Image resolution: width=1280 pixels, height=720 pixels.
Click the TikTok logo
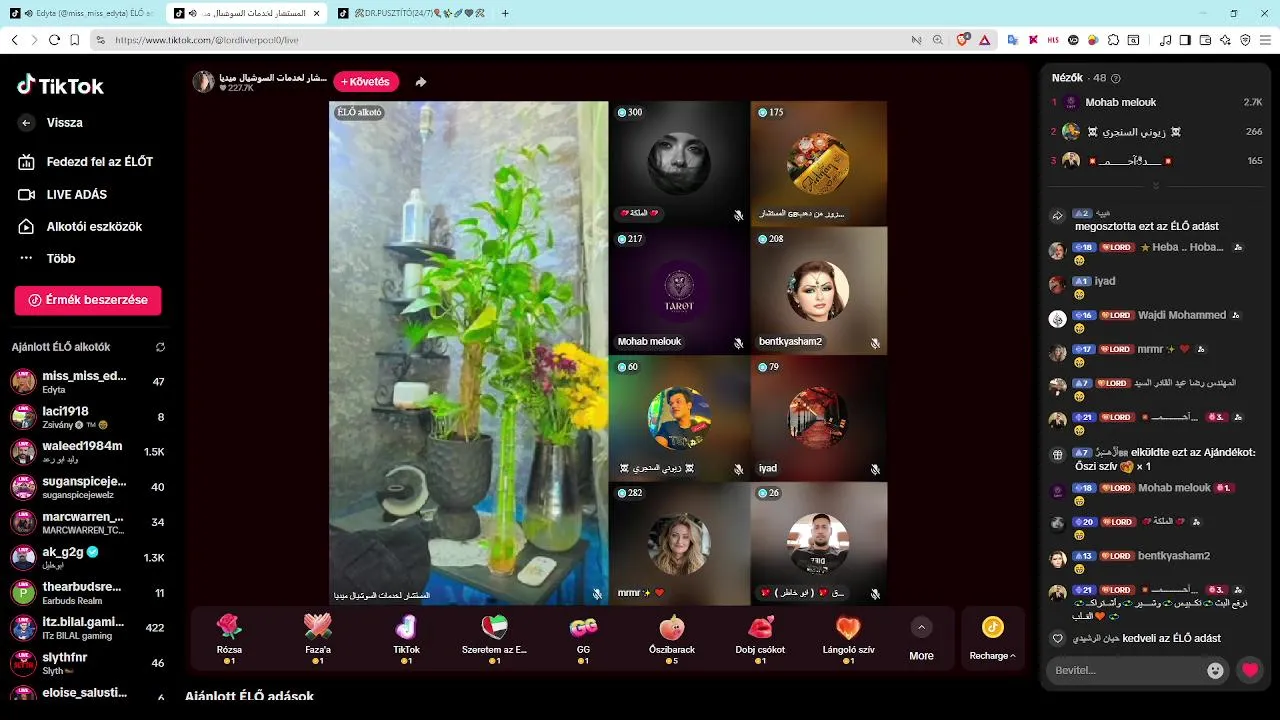(x=60, y=86)
